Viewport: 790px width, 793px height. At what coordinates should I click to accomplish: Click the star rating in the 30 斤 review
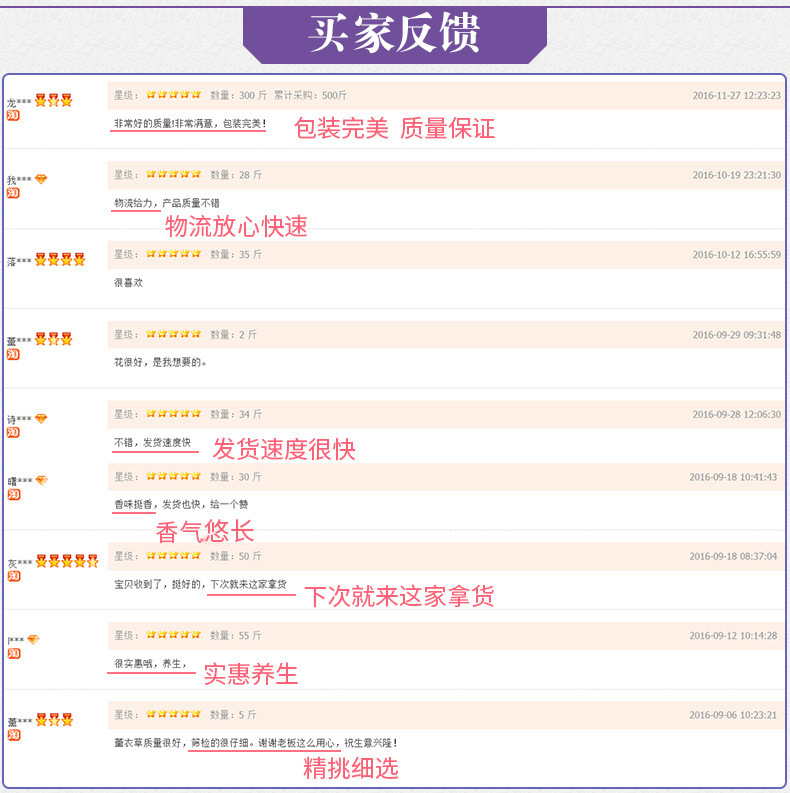tap(173, 476)
